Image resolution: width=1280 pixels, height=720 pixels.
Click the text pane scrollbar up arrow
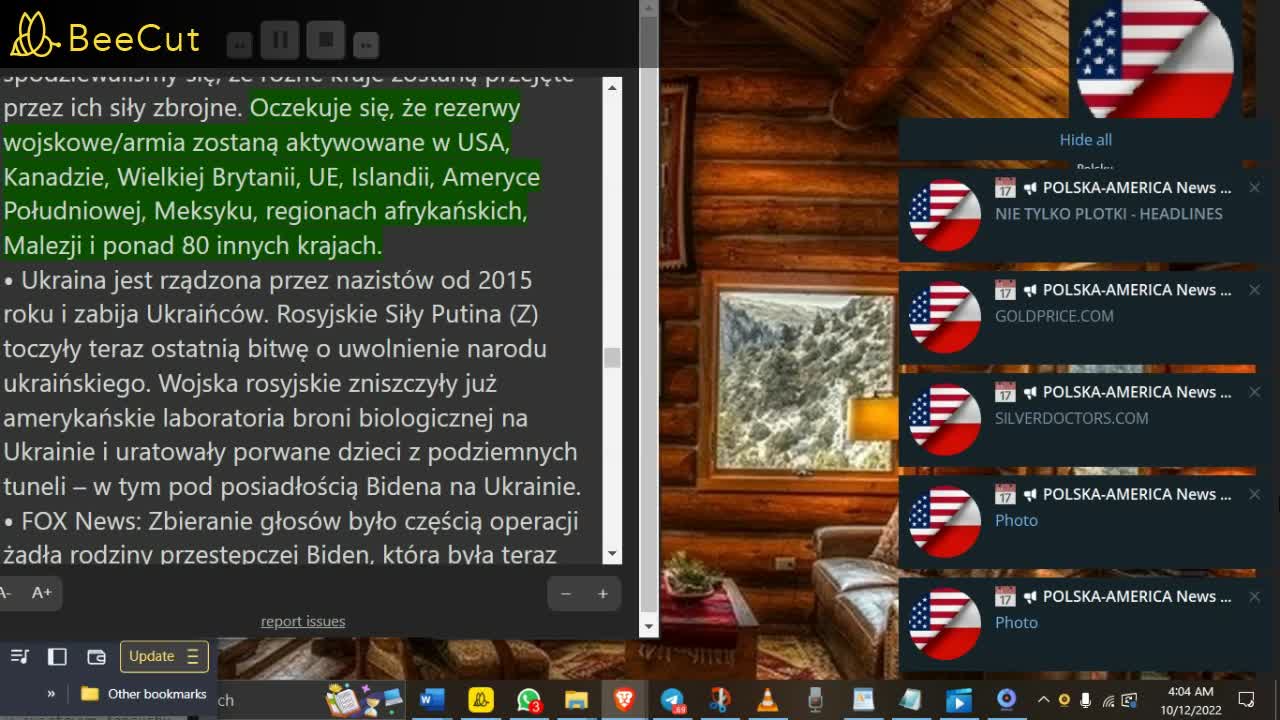(x=612, y=87)
